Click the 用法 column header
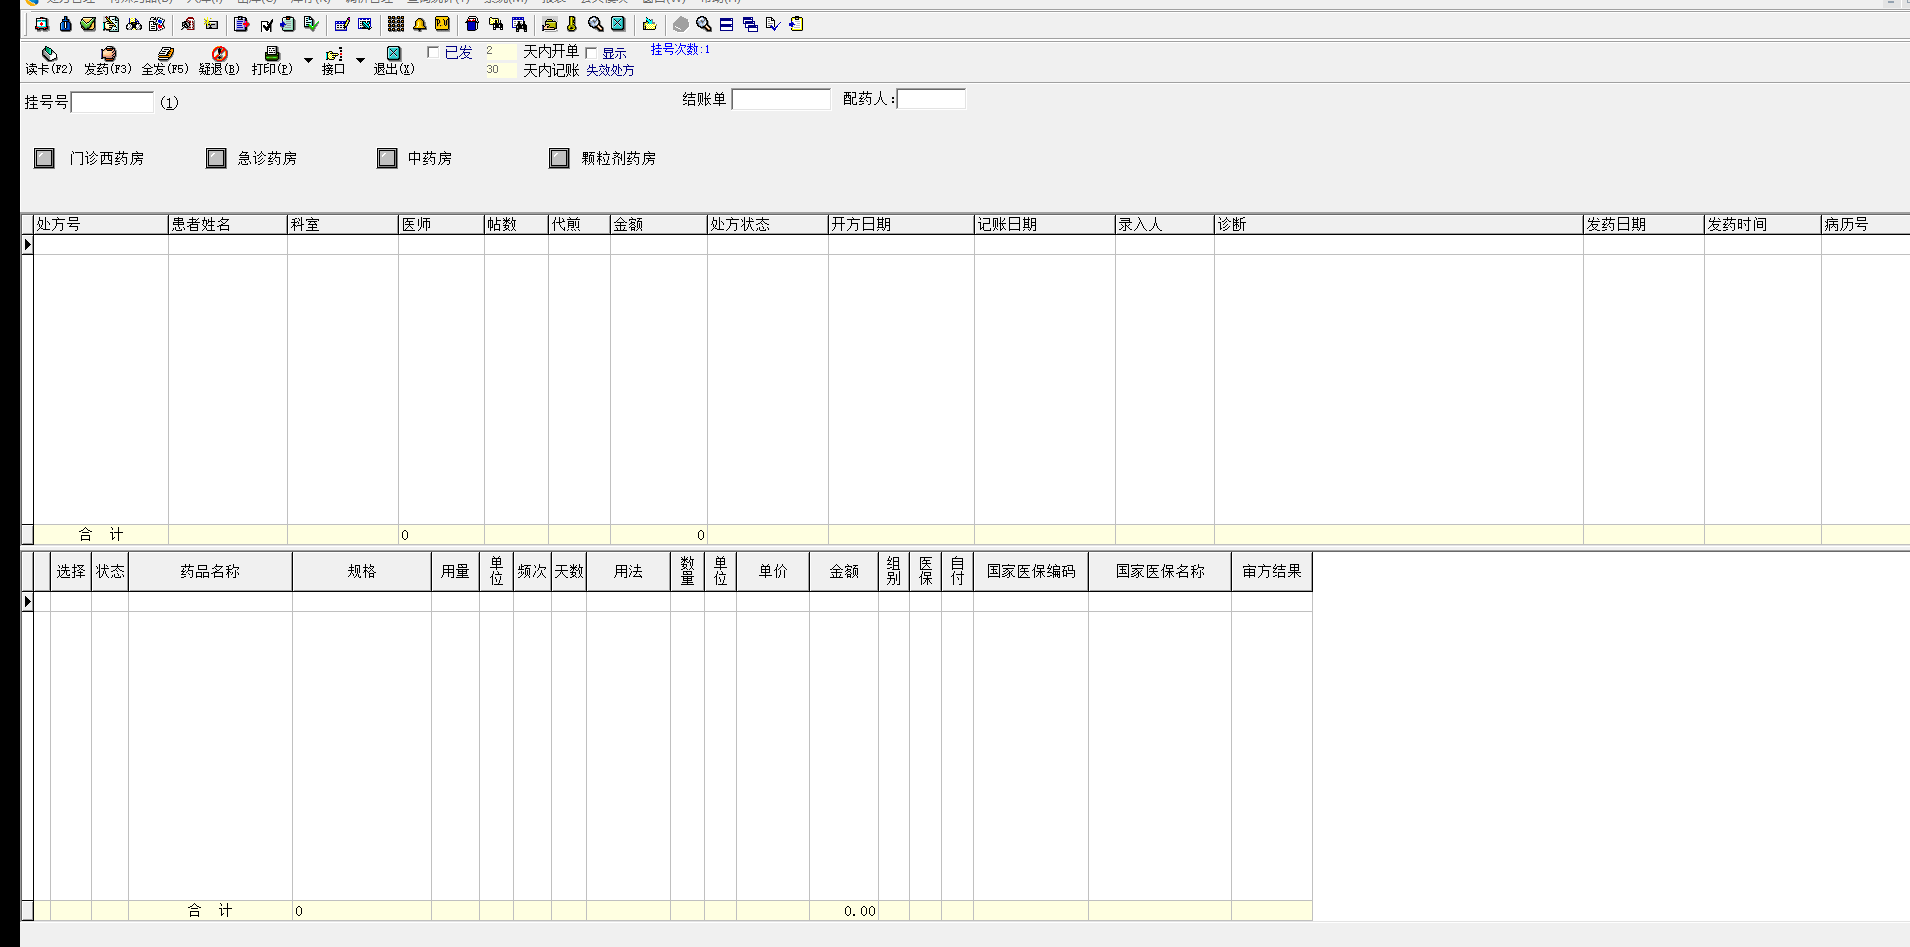Image resolution: width=1910 pixels, height=947 pixels. point(628,571)
